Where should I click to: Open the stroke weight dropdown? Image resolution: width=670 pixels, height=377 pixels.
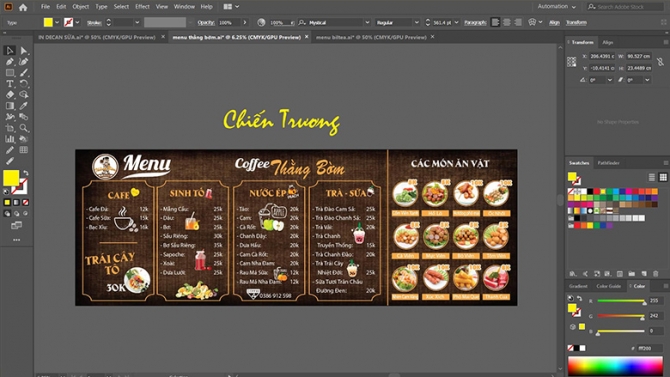[137, 22]
